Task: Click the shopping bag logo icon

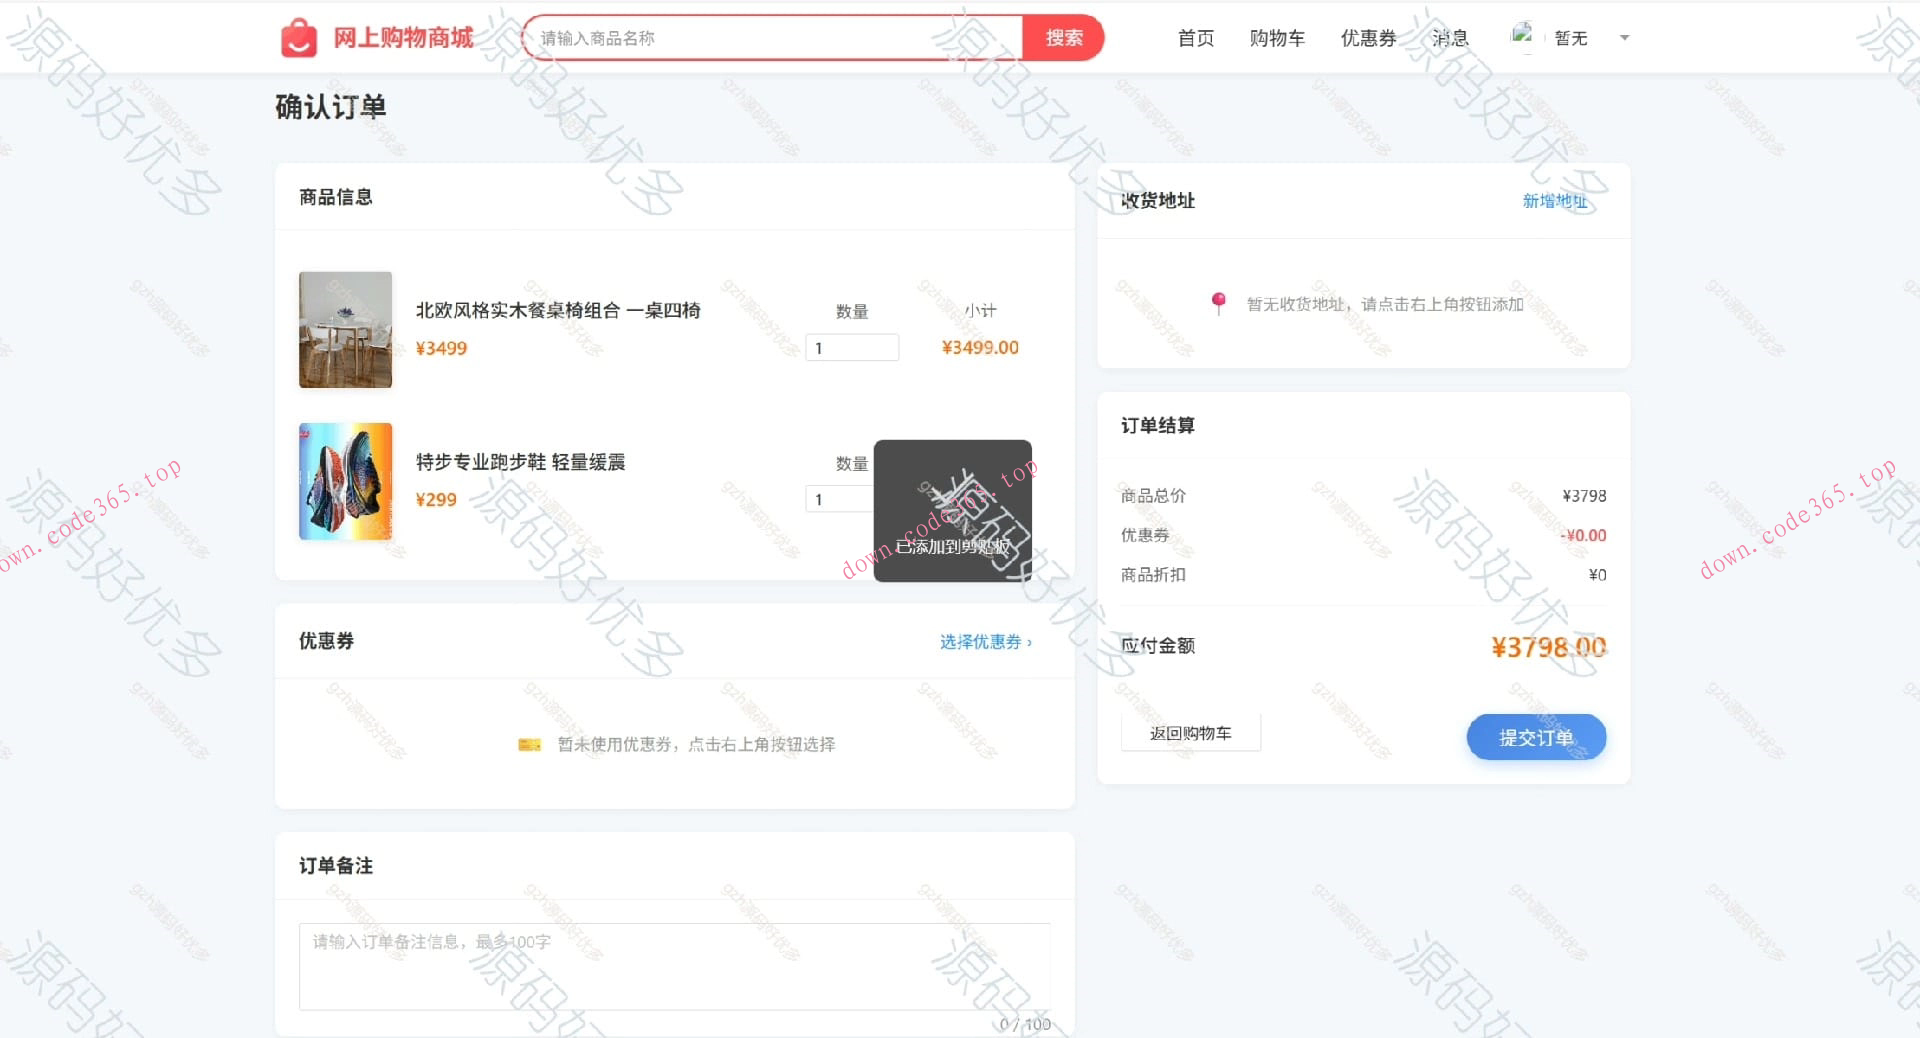Action: [x=300, y=36]
